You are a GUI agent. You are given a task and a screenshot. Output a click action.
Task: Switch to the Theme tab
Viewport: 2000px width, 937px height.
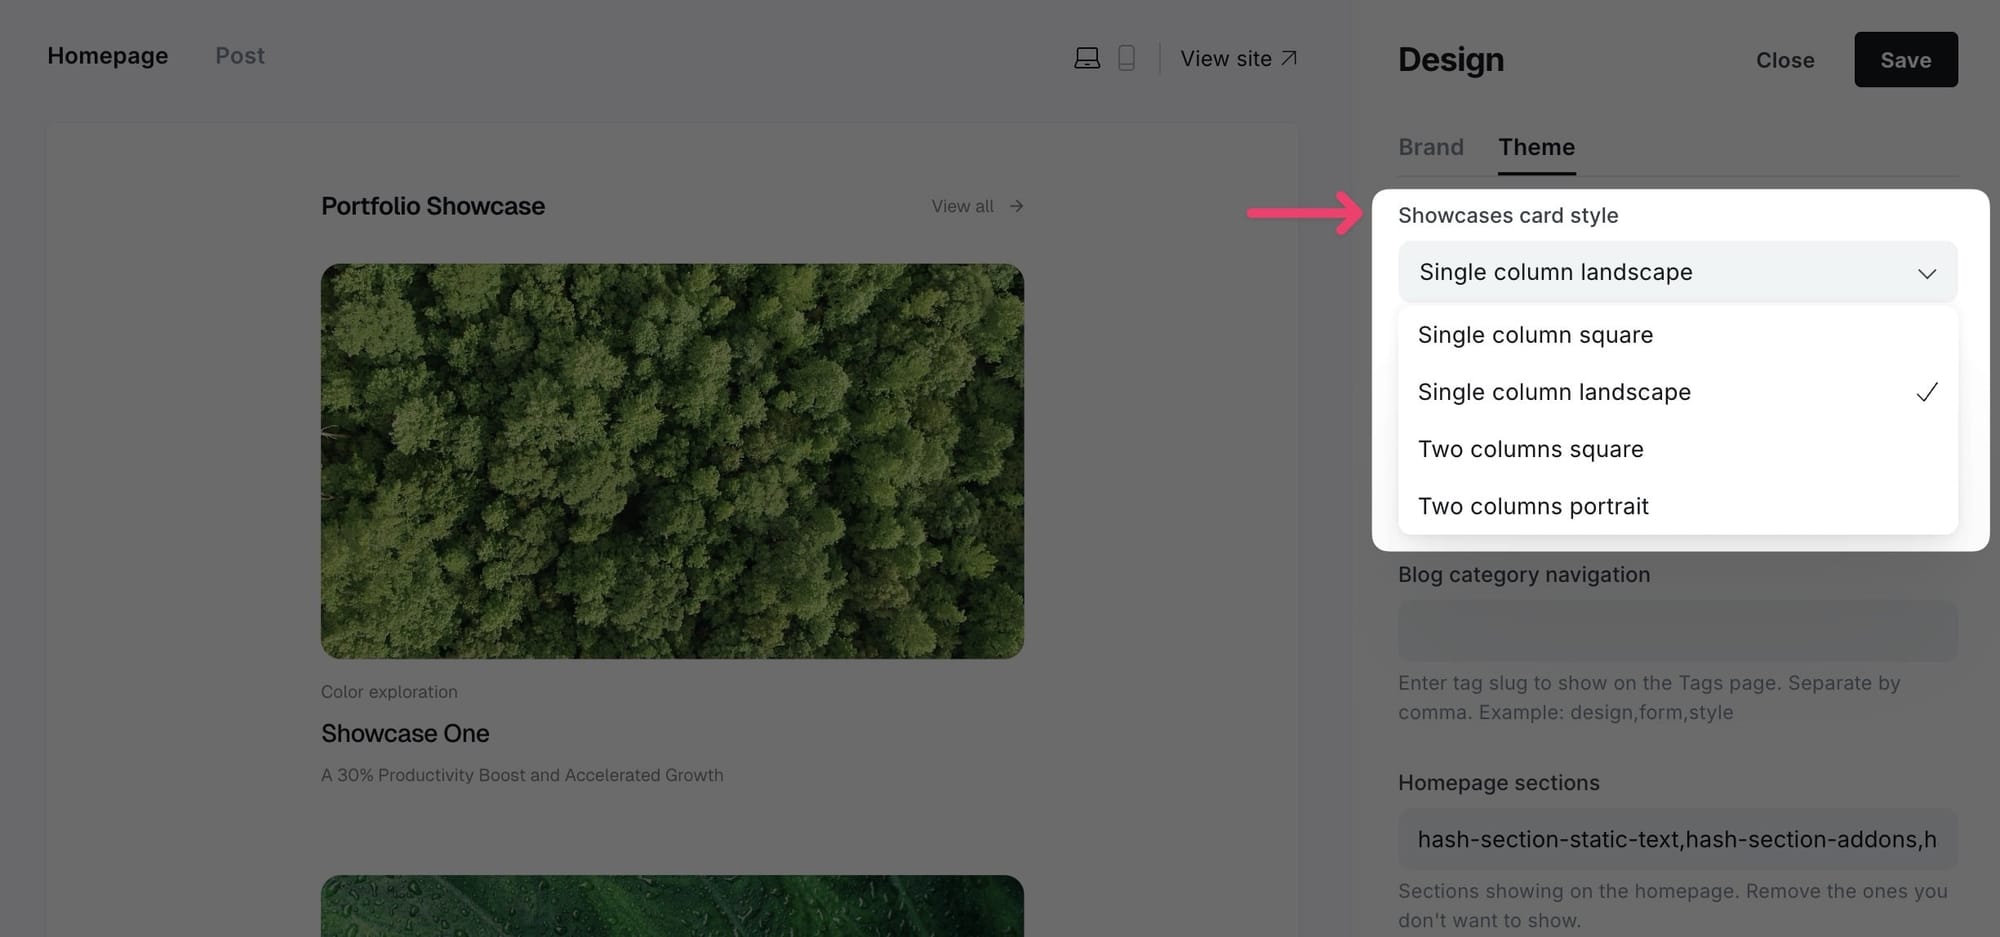(1537, 147)
